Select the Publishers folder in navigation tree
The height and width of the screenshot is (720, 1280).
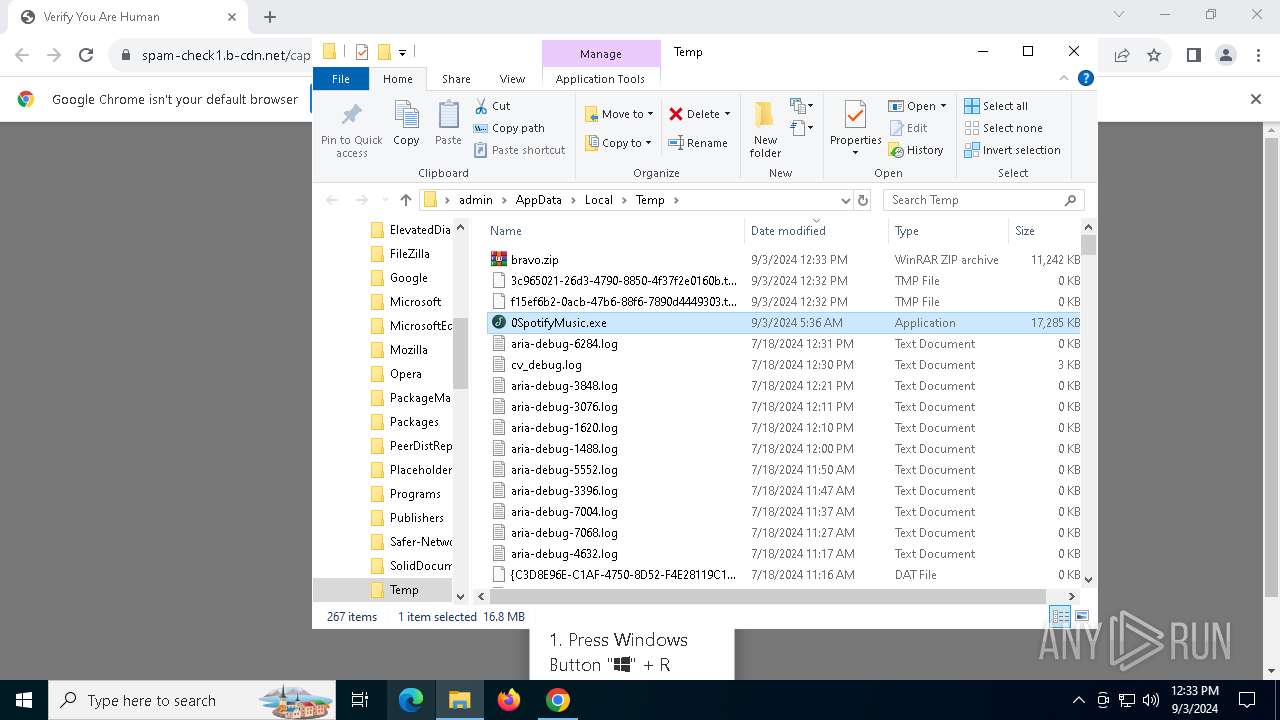click(416, 518)
